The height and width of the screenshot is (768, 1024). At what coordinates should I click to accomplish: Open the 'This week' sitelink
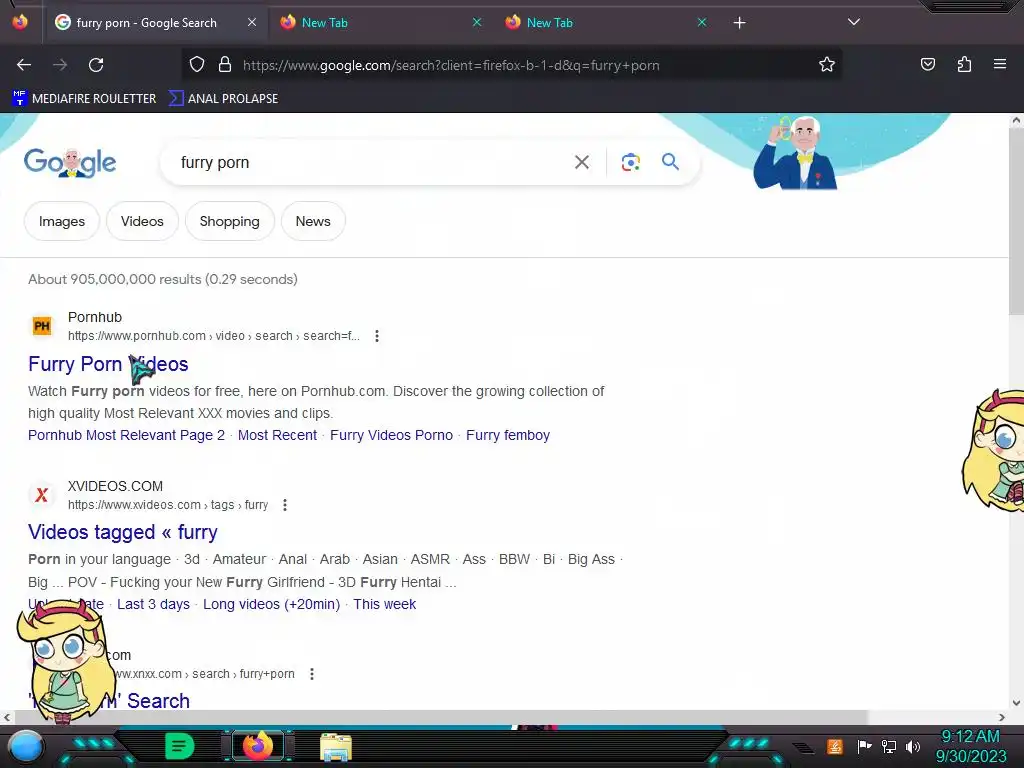(385, 604)
